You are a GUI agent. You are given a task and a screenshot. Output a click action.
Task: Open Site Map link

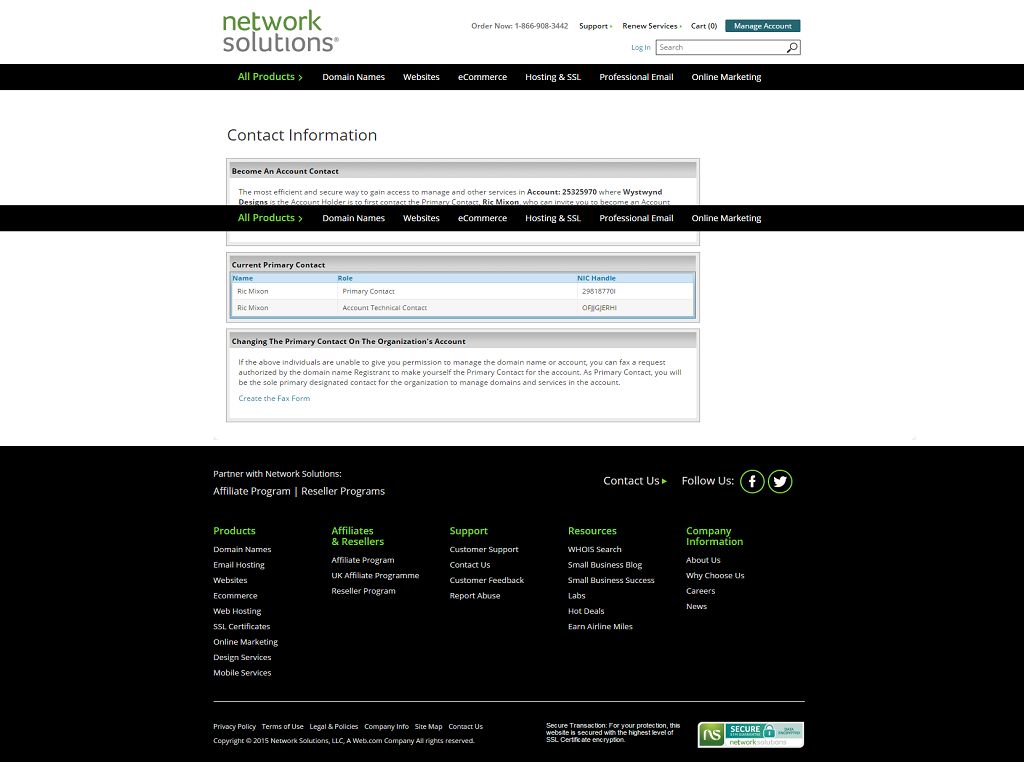point(428,727)
